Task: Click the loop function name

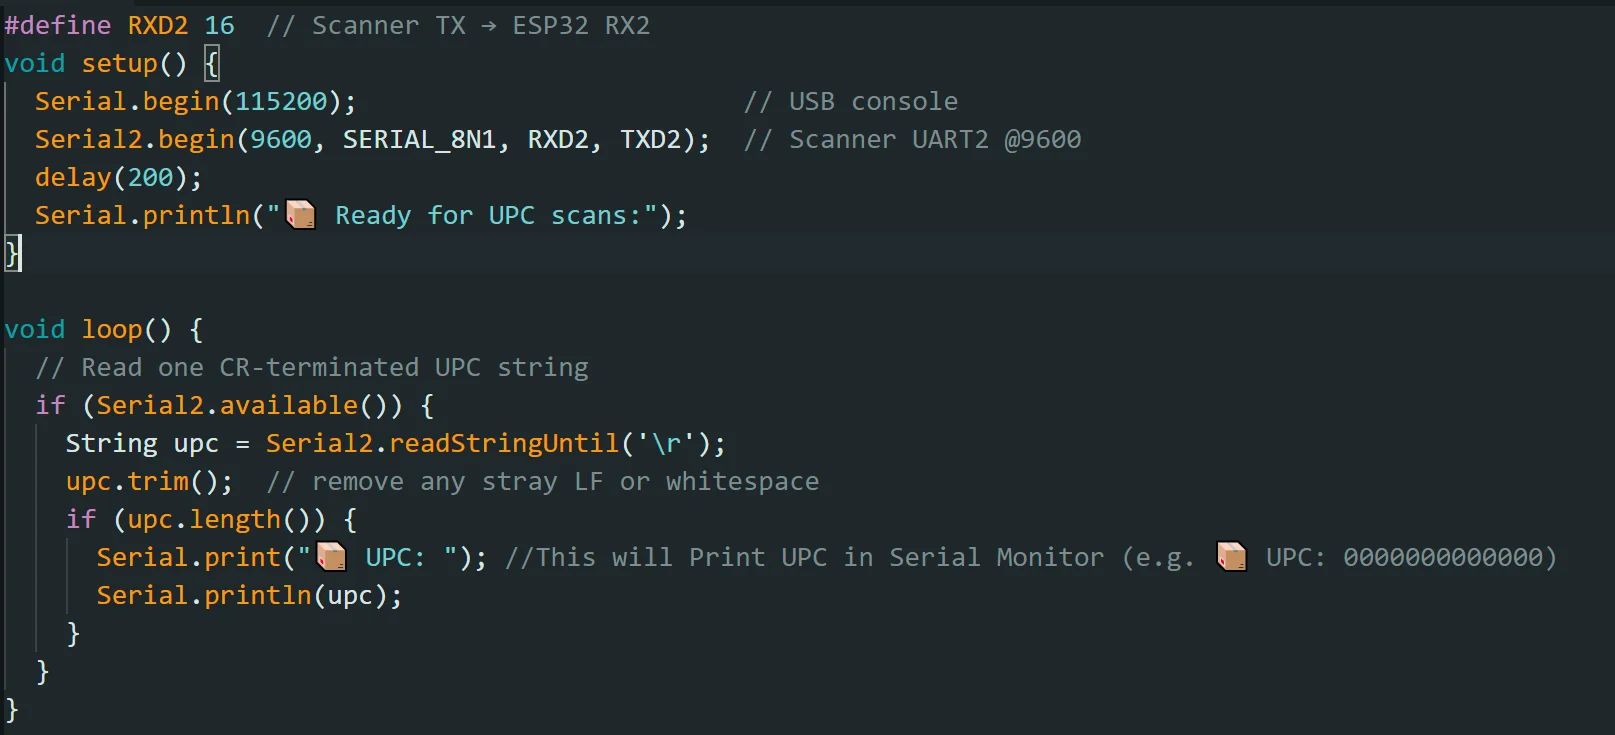Action: 112,329
